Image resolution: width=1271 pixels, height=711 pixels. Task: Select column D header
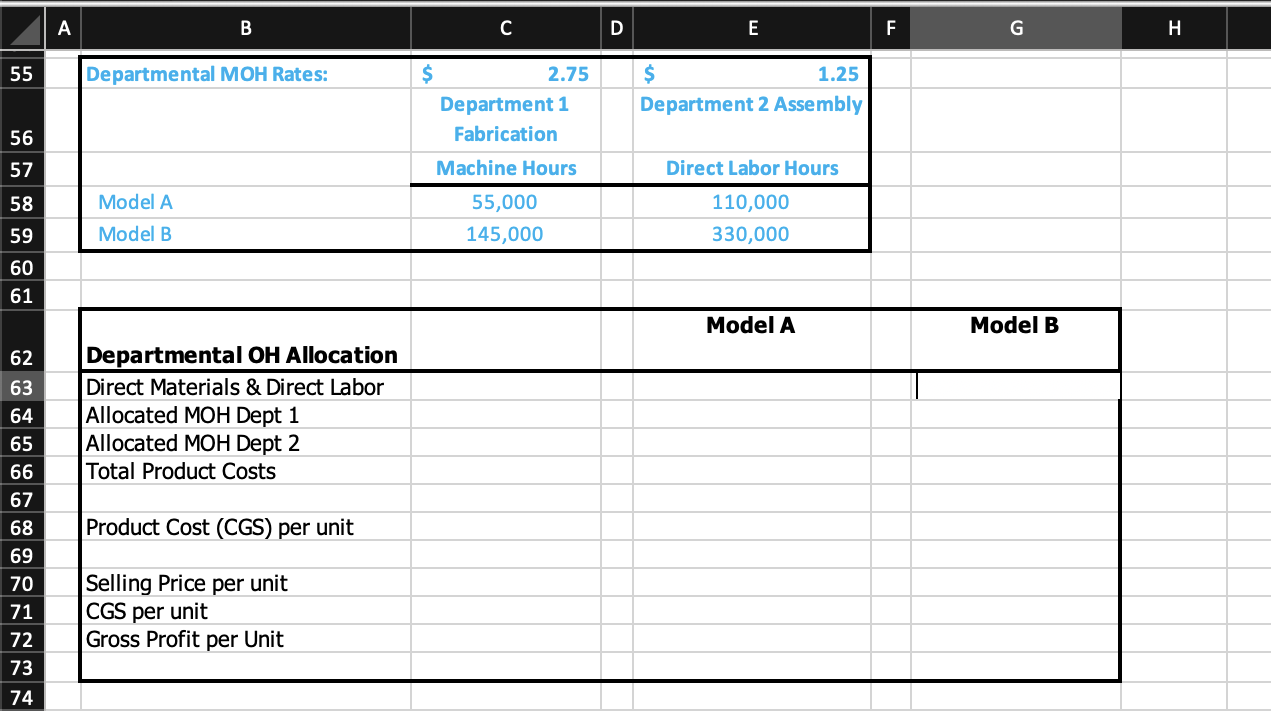[615, 30]
